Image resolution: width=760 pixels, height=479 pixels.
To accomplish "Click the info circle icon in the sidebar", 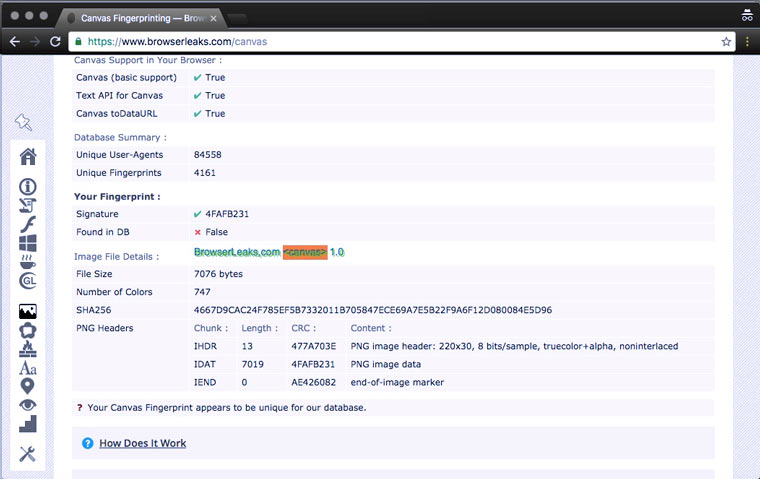I will [27, 186].
